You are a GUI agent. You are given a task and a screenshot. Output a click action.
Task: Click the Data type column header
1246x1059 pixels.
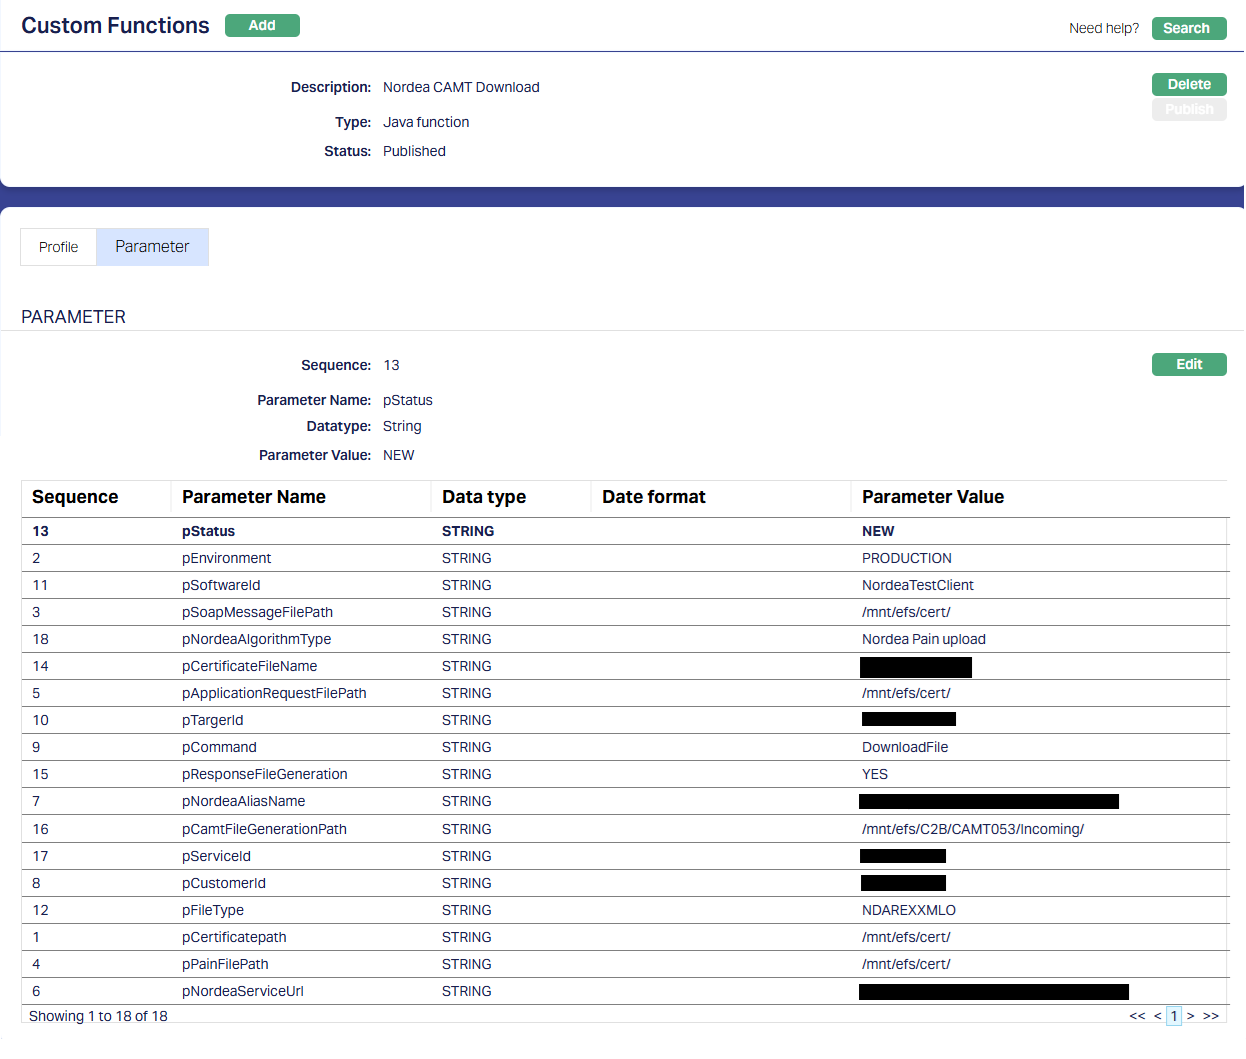tap(484, 497)
